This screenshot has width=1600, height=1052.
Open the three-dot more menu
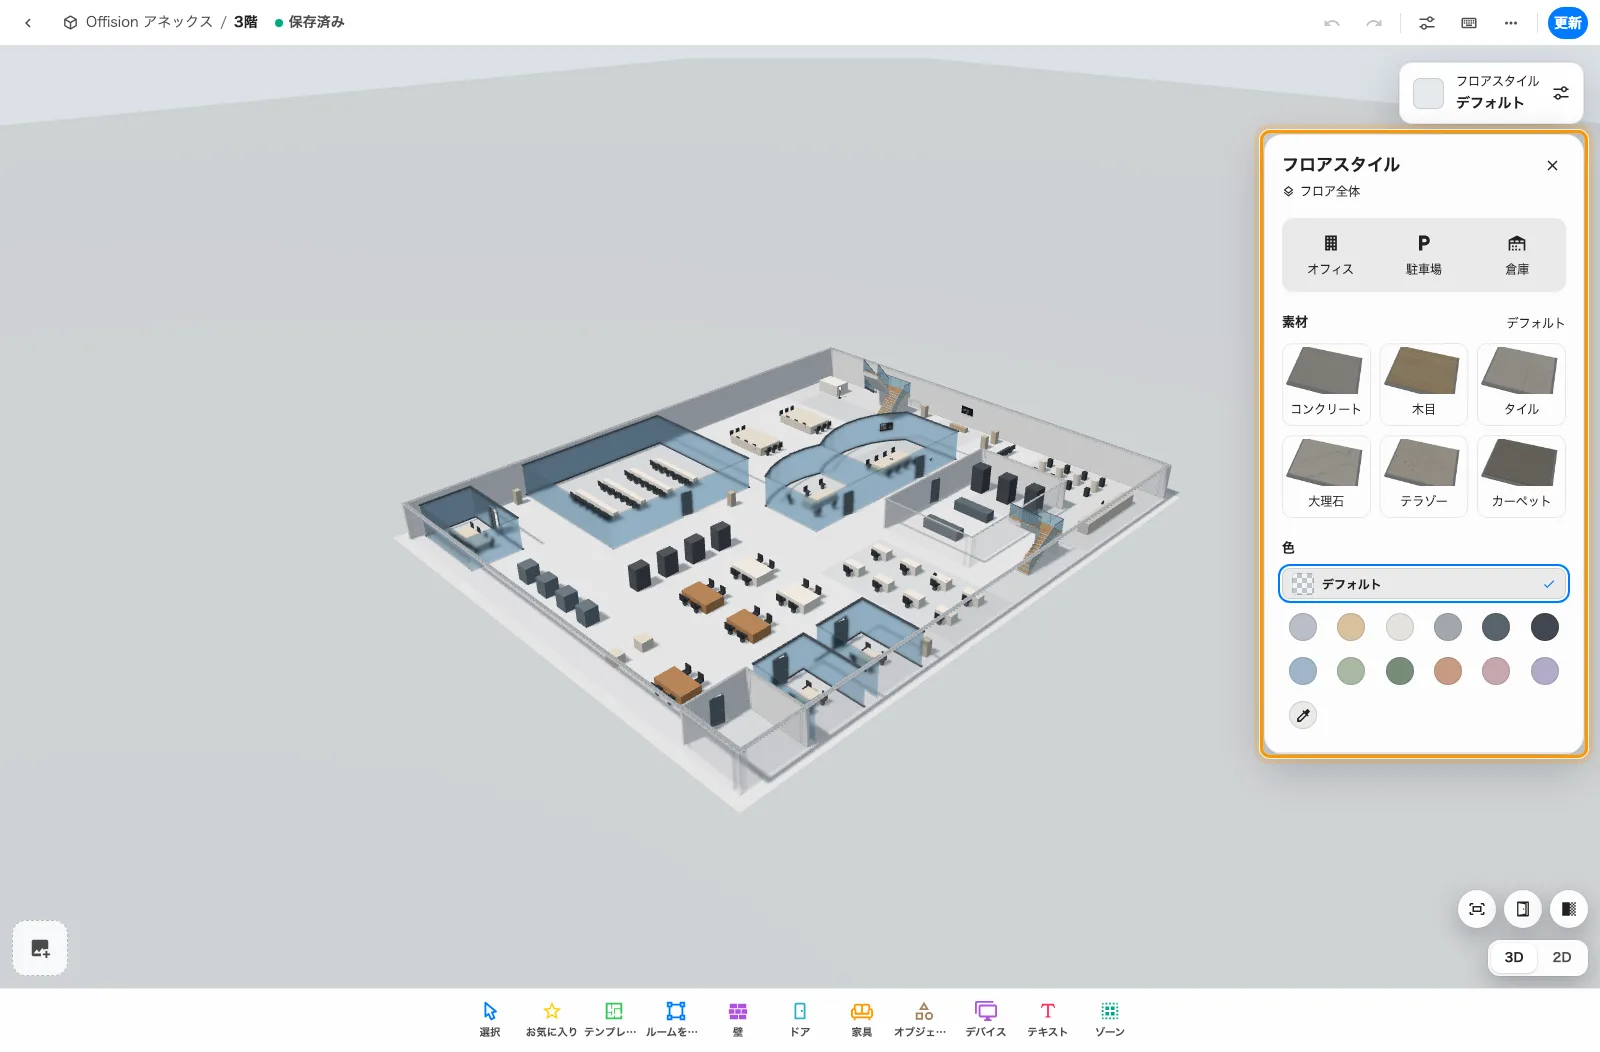[1511, 23]
